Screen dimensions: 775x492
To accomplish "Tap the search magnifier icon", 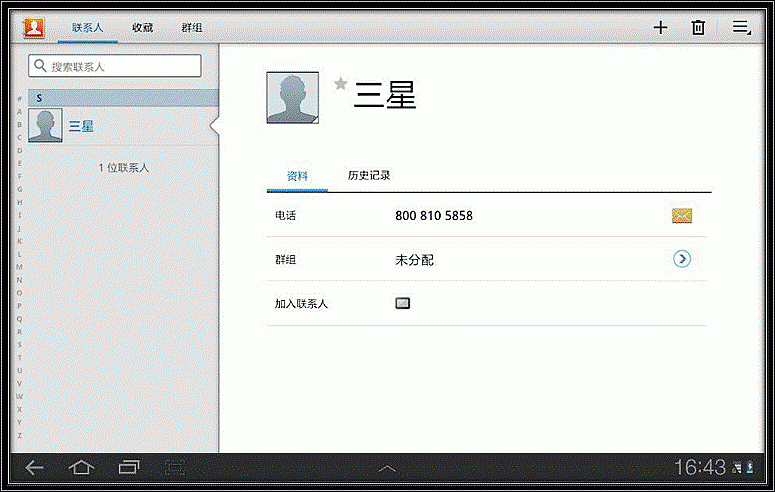I will click(x=41, y=66).
